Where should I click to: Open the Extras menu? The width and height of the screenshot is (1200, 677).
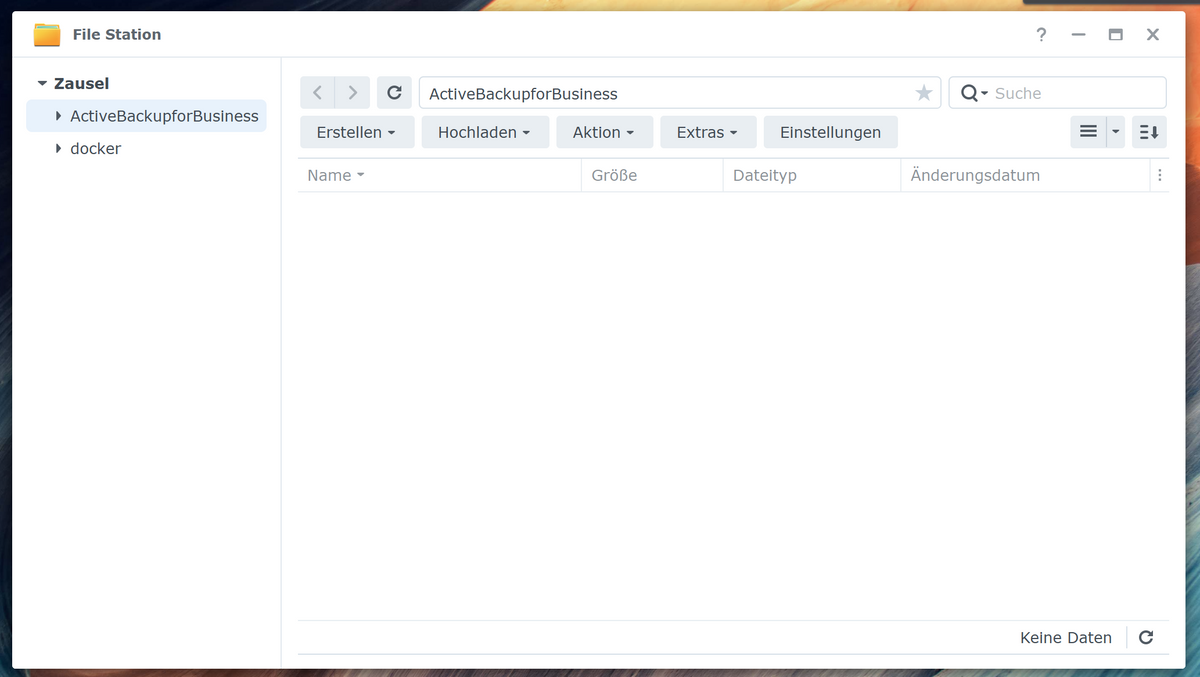click(x=708, y=132)
